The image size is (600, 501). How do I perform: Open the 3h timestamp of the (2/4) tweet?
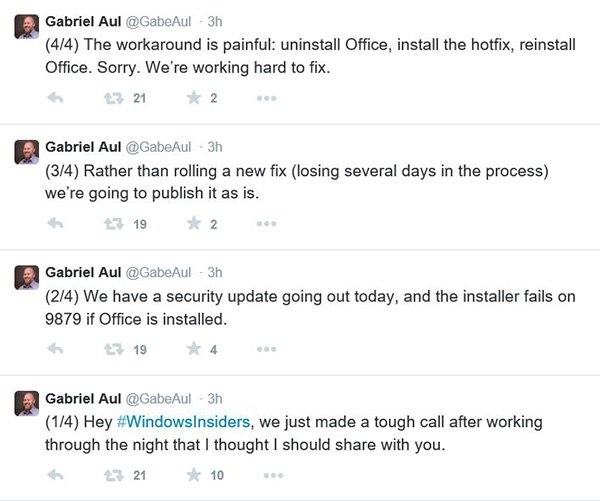(215, 273)
